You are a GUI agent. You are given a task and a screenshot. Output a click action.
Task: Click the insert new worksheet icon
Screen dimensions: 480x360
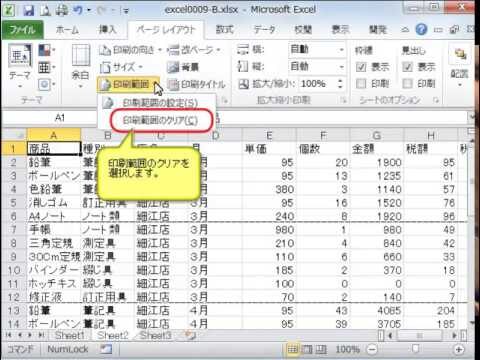[190, 335]
